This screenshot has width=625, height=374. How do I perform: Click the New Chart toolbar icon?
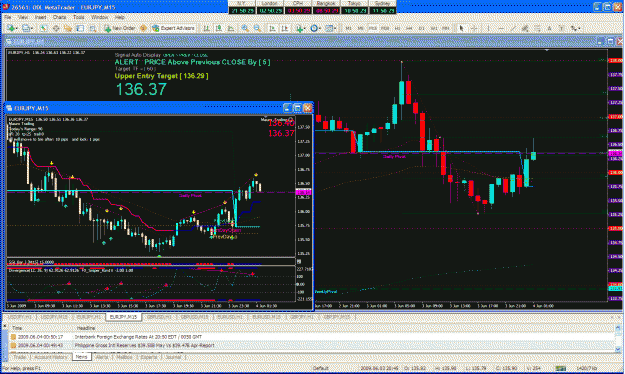click(x=10, y=28)
